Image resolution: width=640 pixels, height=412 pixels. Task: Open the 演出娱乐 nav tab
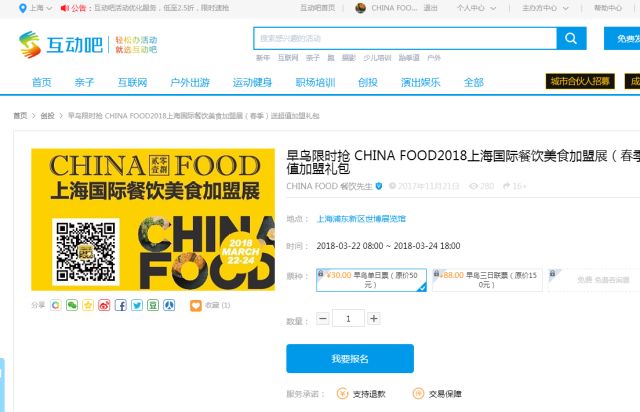[420, 82]
